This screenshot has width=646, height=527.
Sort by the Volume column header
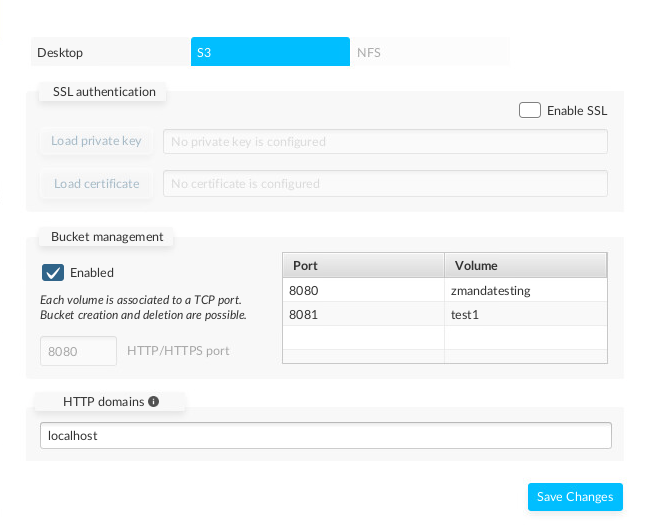[525, 265]
